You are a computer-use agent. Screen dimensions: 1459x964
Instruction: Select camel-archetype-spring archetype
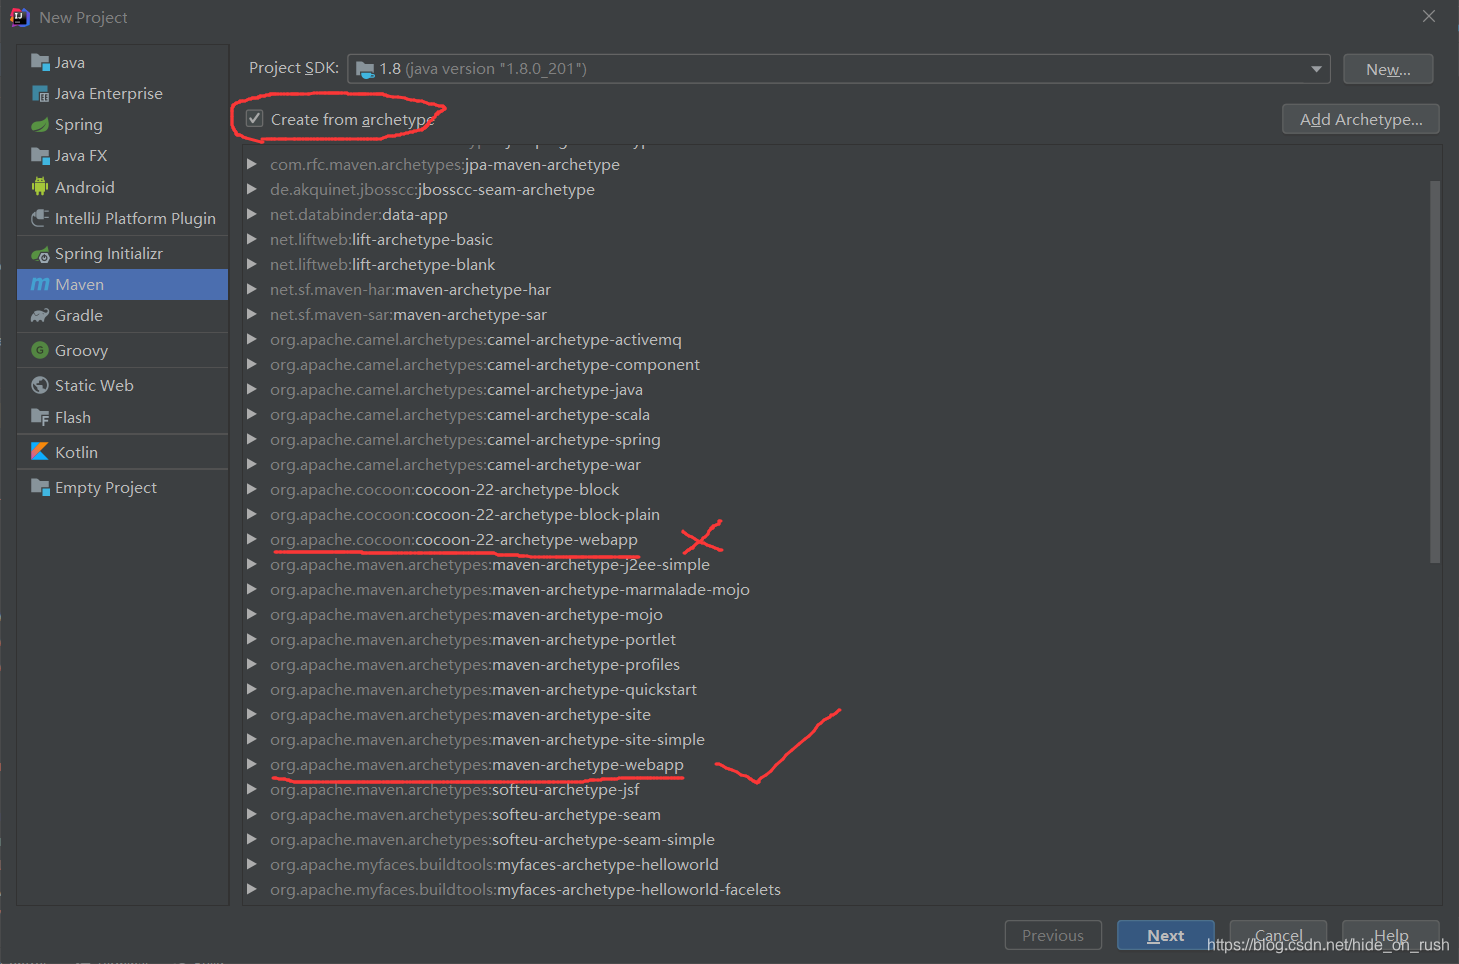pyautogui.click(x=465, y=439)
